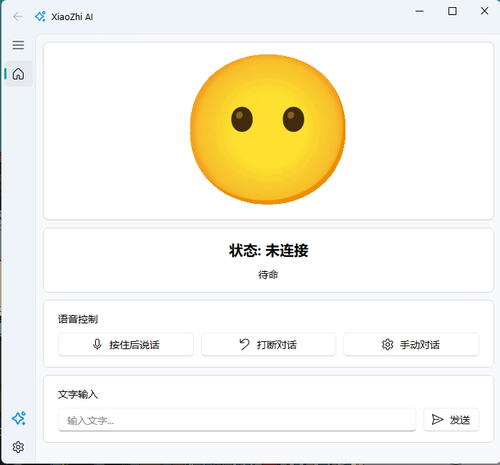The height and width of the screenshot is (465, 500).
Task: Click the yellow emoji face image
Action: coord(268,129)
